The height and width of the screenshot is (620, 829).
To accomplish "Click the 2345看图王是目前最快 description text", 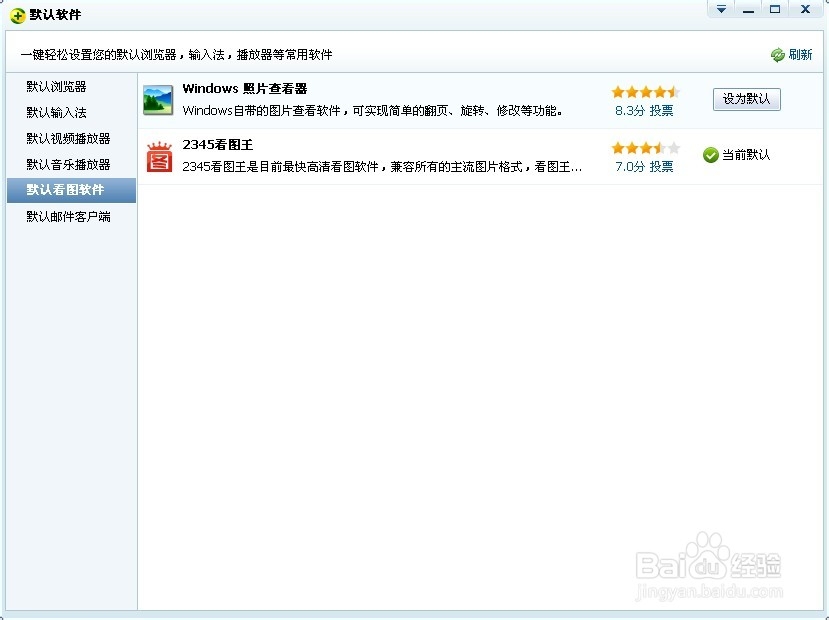I will click(382, 167).
